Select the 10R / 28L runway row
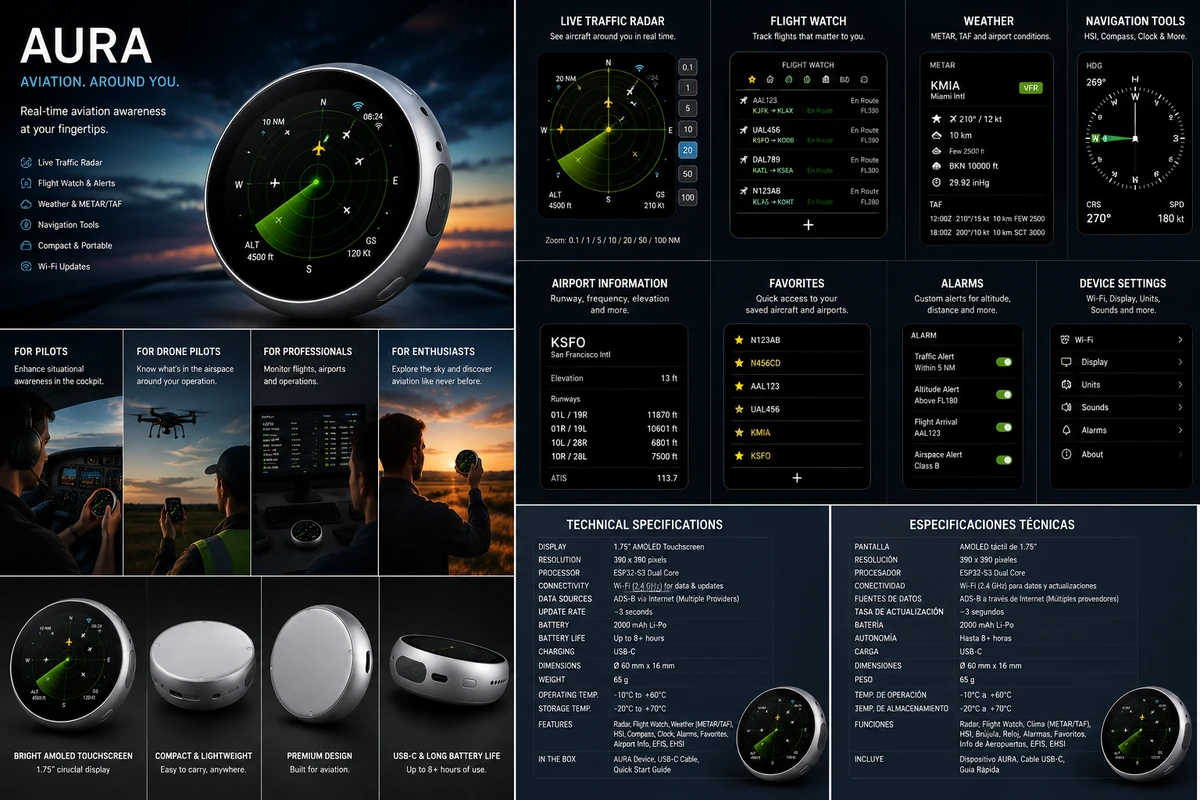Image resolution: width=1200 pixels, height=800 pixels. (x=614, y=456)
